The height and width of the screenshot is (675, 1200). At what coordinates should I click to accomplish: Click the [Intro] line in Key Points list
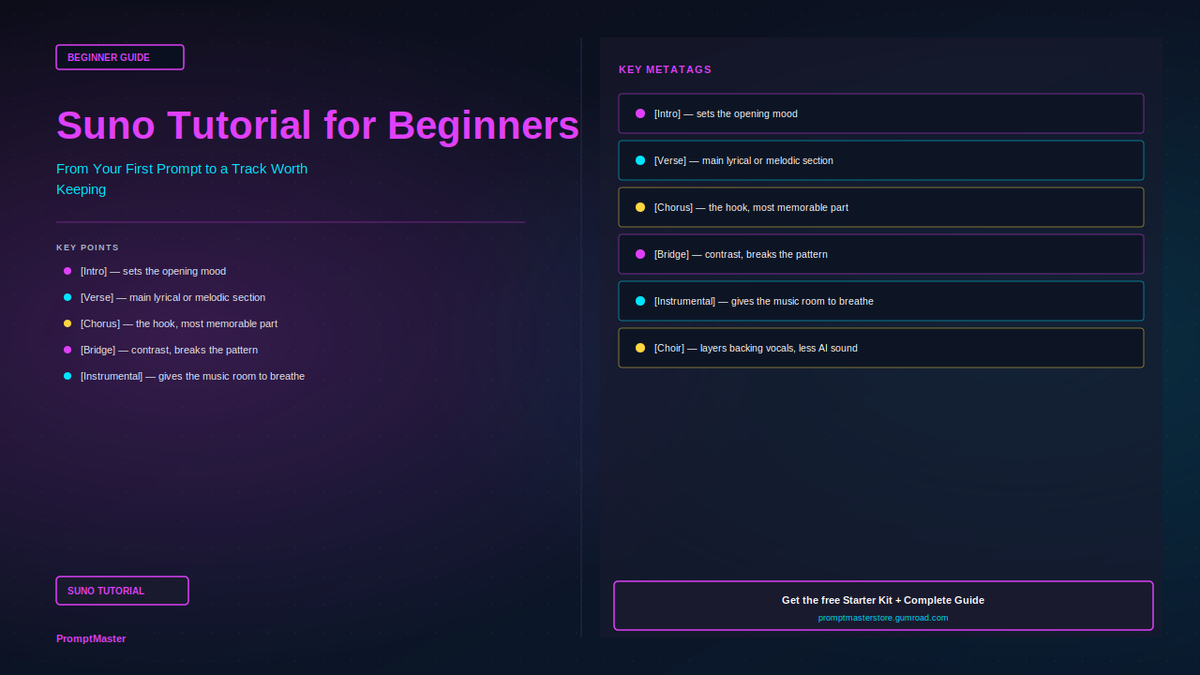click(x=153, y=271)
